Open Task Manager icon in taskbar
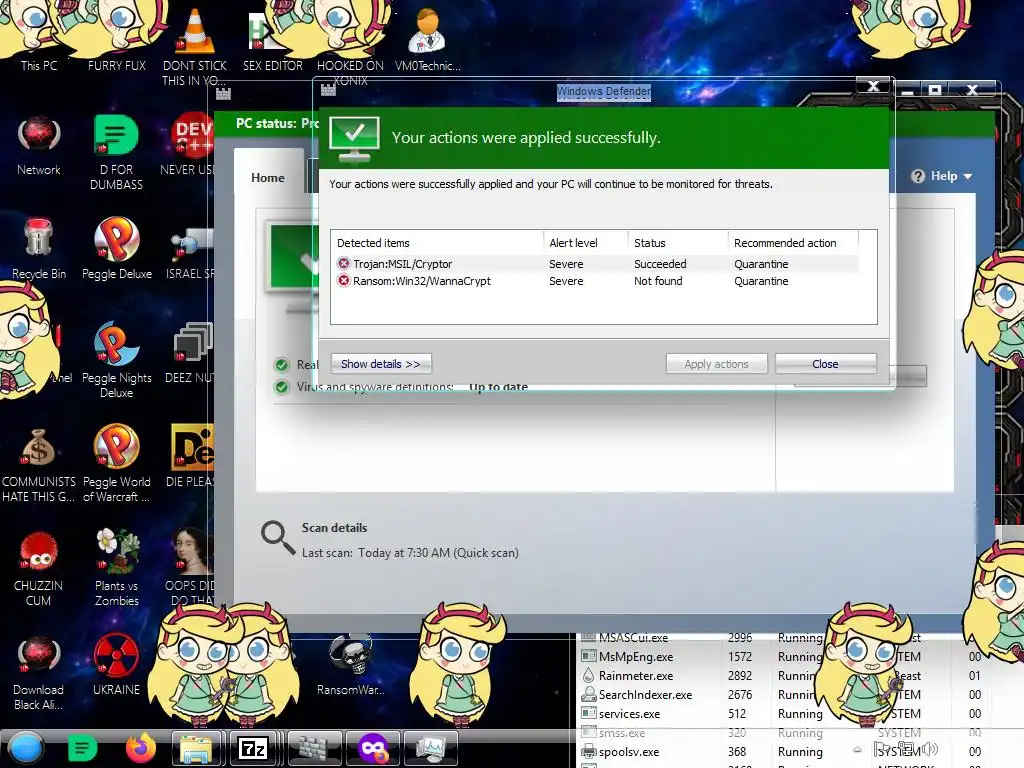Image resolution: width=1024 pixels, height=768 pixels. tap(430, 748)
